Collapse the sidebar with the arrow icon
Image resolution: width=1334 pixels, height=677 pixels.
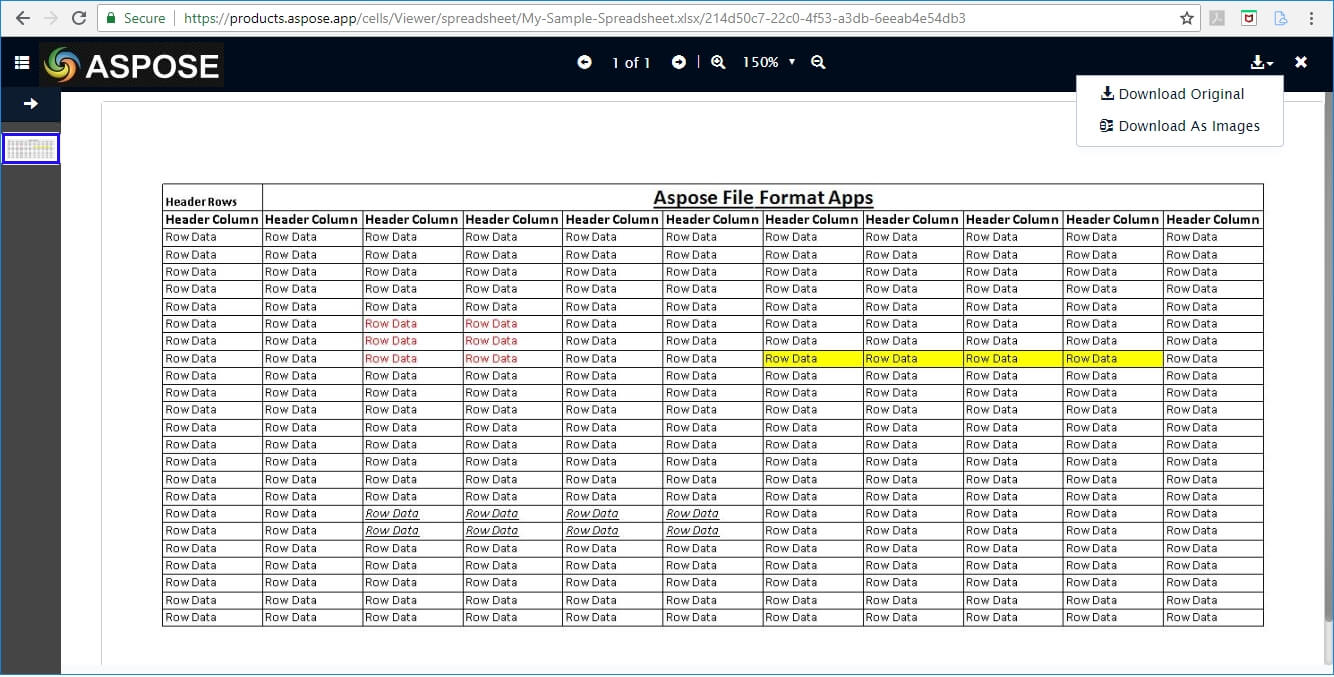(x=31, y=104)
